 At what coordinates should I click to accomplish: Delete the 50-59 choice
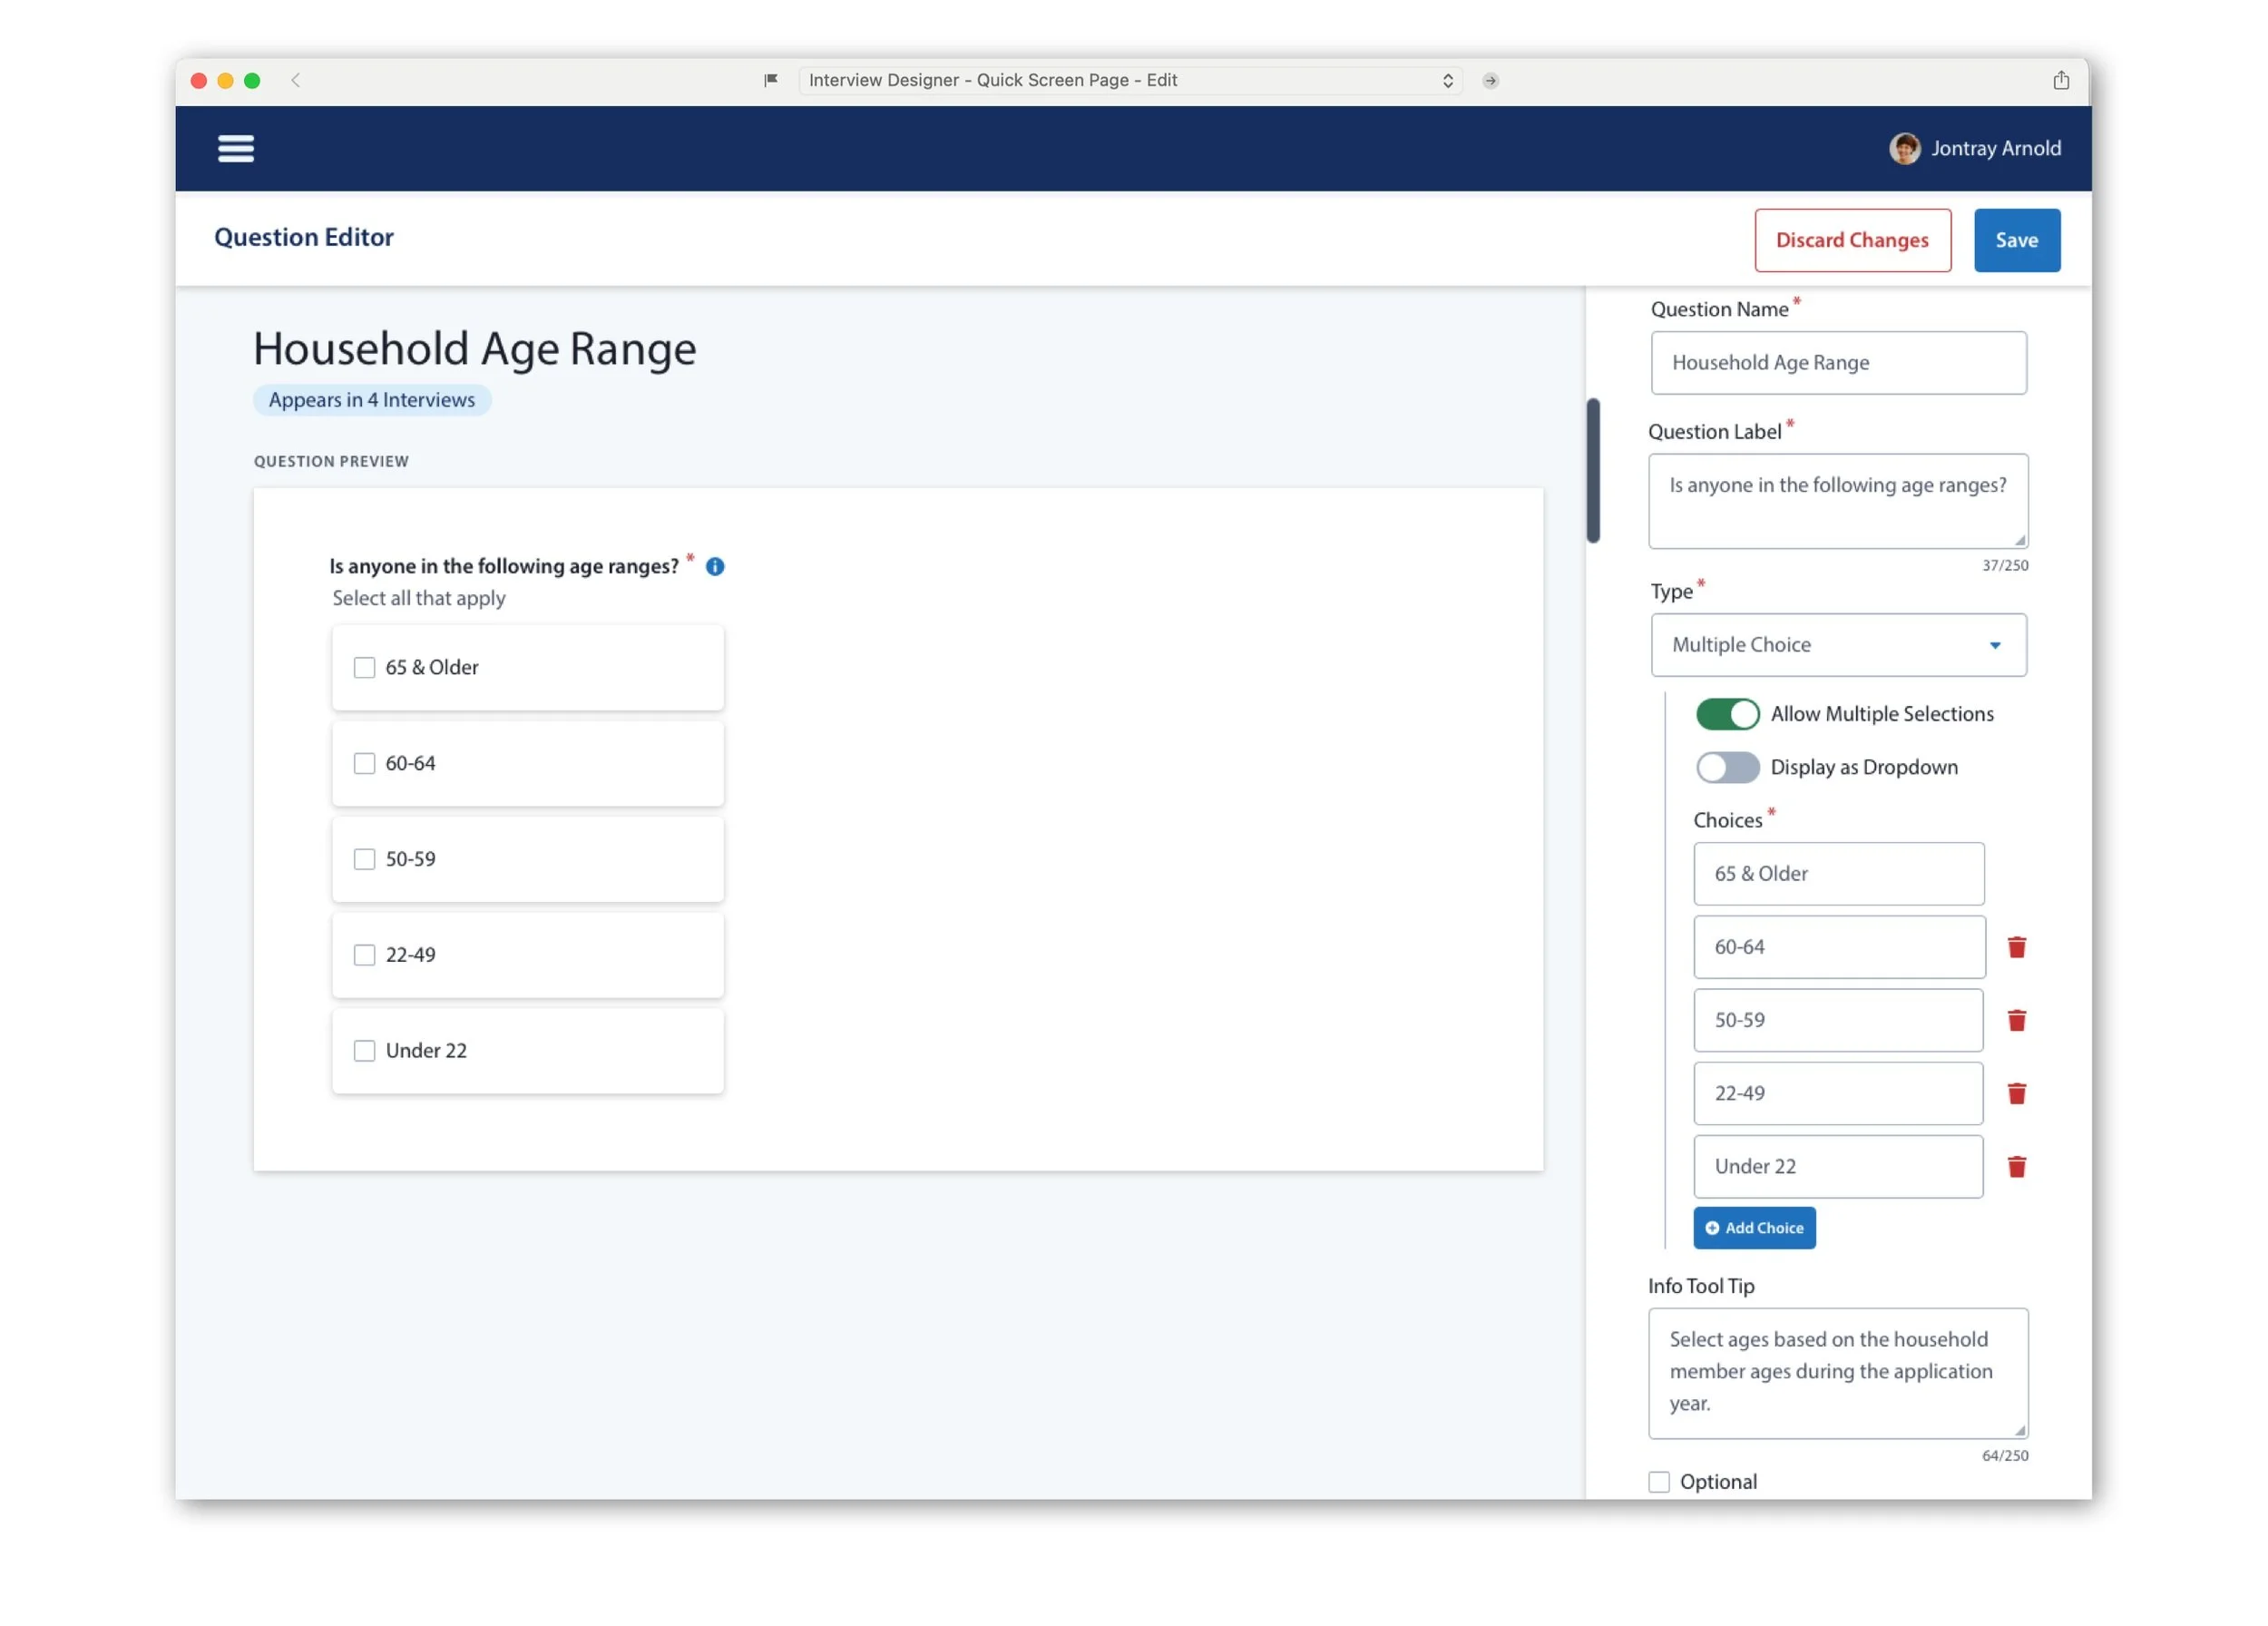pyautogui.click(x=2016, y=1019)
